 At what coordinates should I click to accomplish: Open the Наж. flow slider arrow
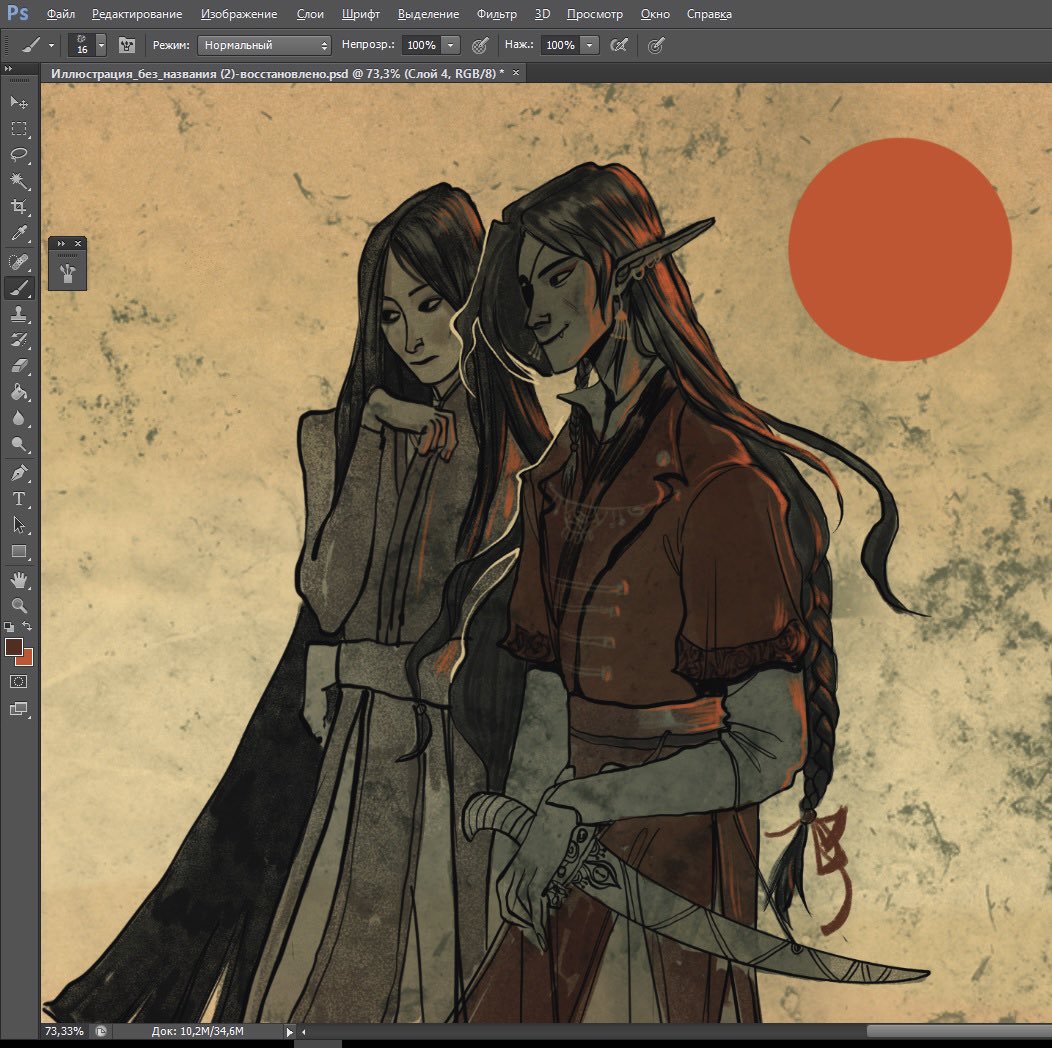(589, 45)
